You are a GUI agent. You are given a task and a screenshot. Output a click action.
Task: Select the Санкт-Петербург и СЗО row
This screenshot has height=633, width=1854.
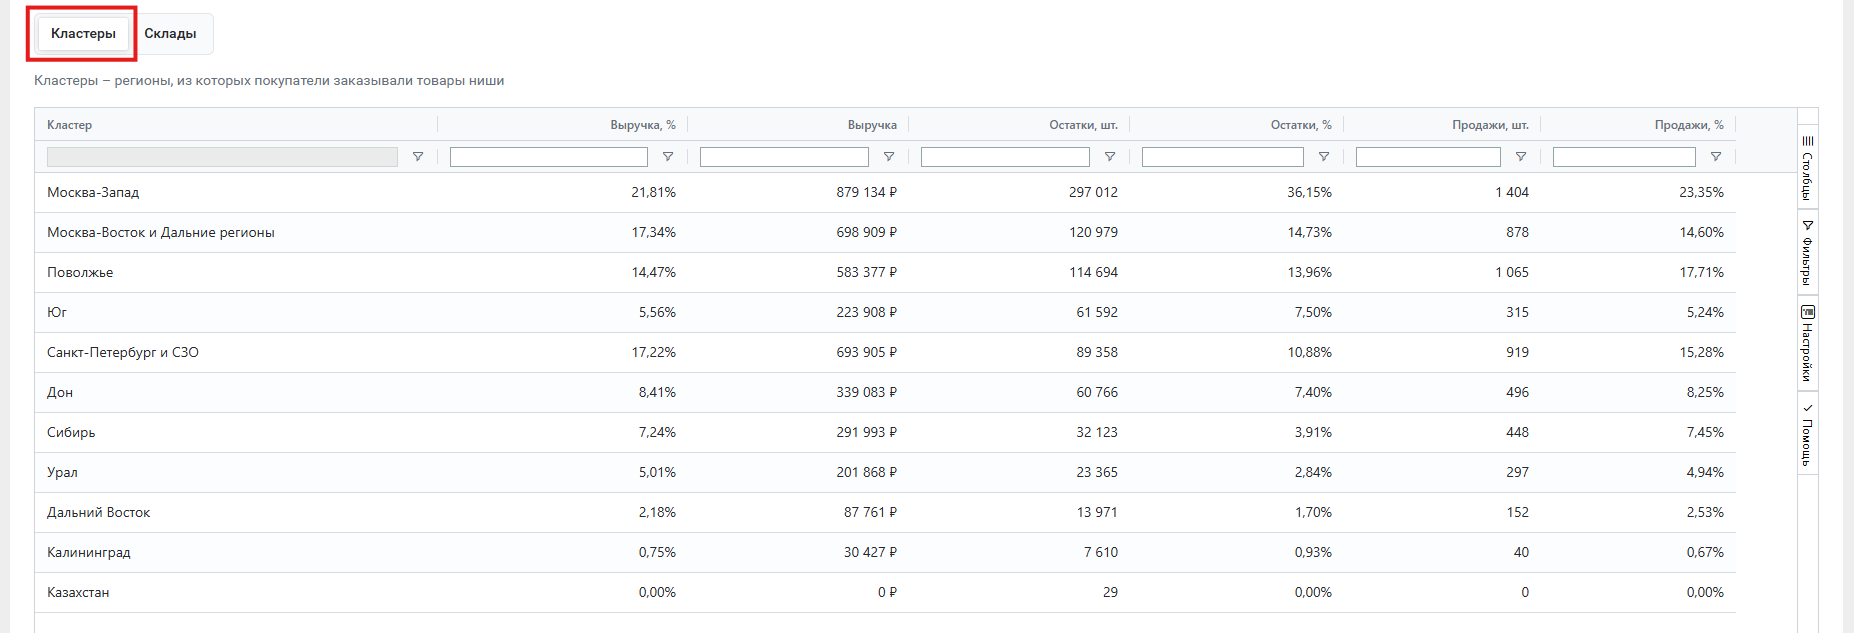pos(885,352)
